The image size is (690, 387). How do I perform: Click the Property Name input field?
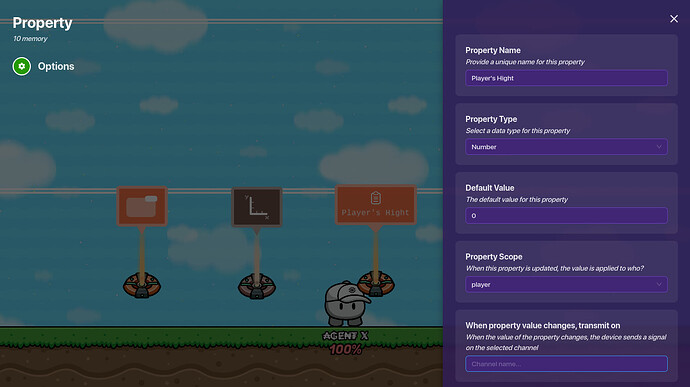point(566,78)
